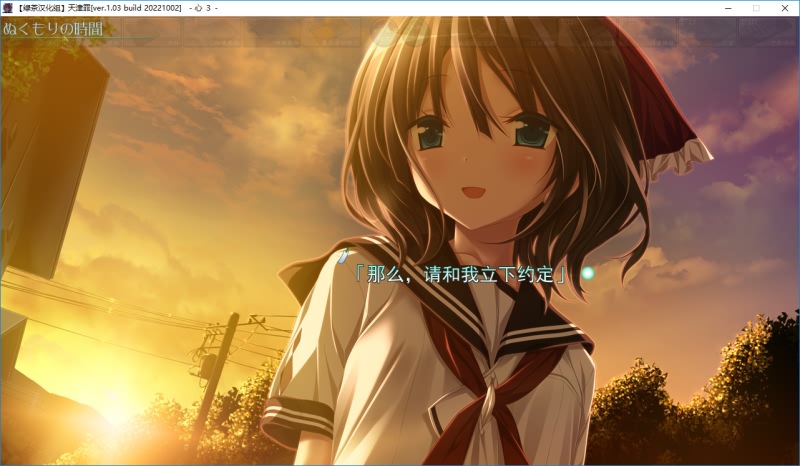Click the glowing advance indicator after the dialogue
800x466 pixels.
click(x=588, y=273)
